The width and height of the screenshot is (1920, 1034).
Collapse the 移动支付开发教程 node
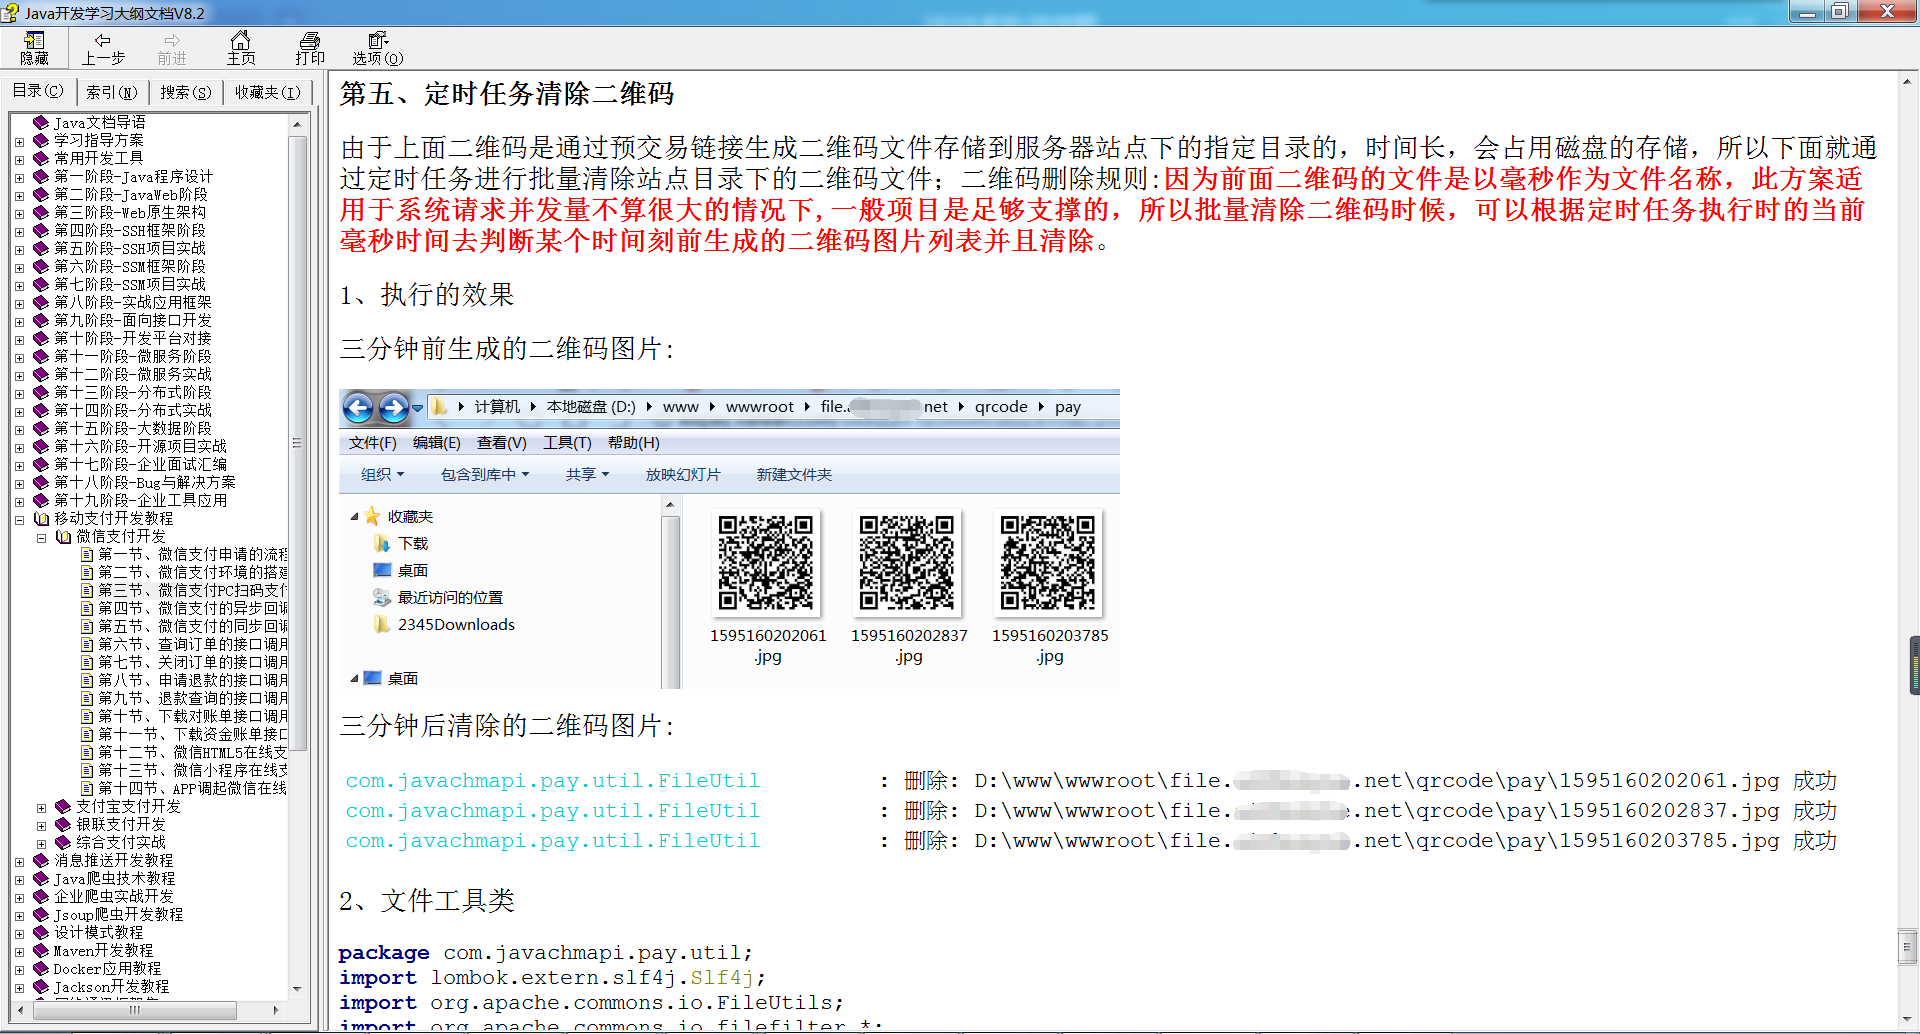[19, 519]
